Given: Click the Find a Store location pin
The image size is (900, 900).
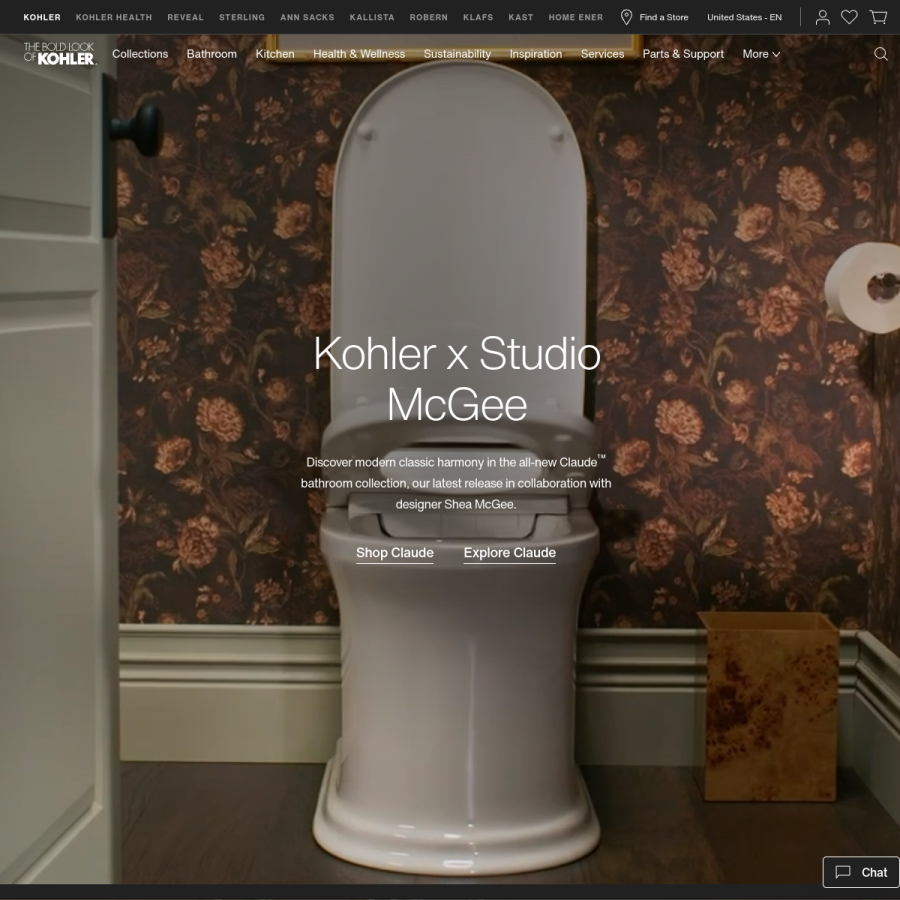Looking at the screenshot, I should pos(626,17).
